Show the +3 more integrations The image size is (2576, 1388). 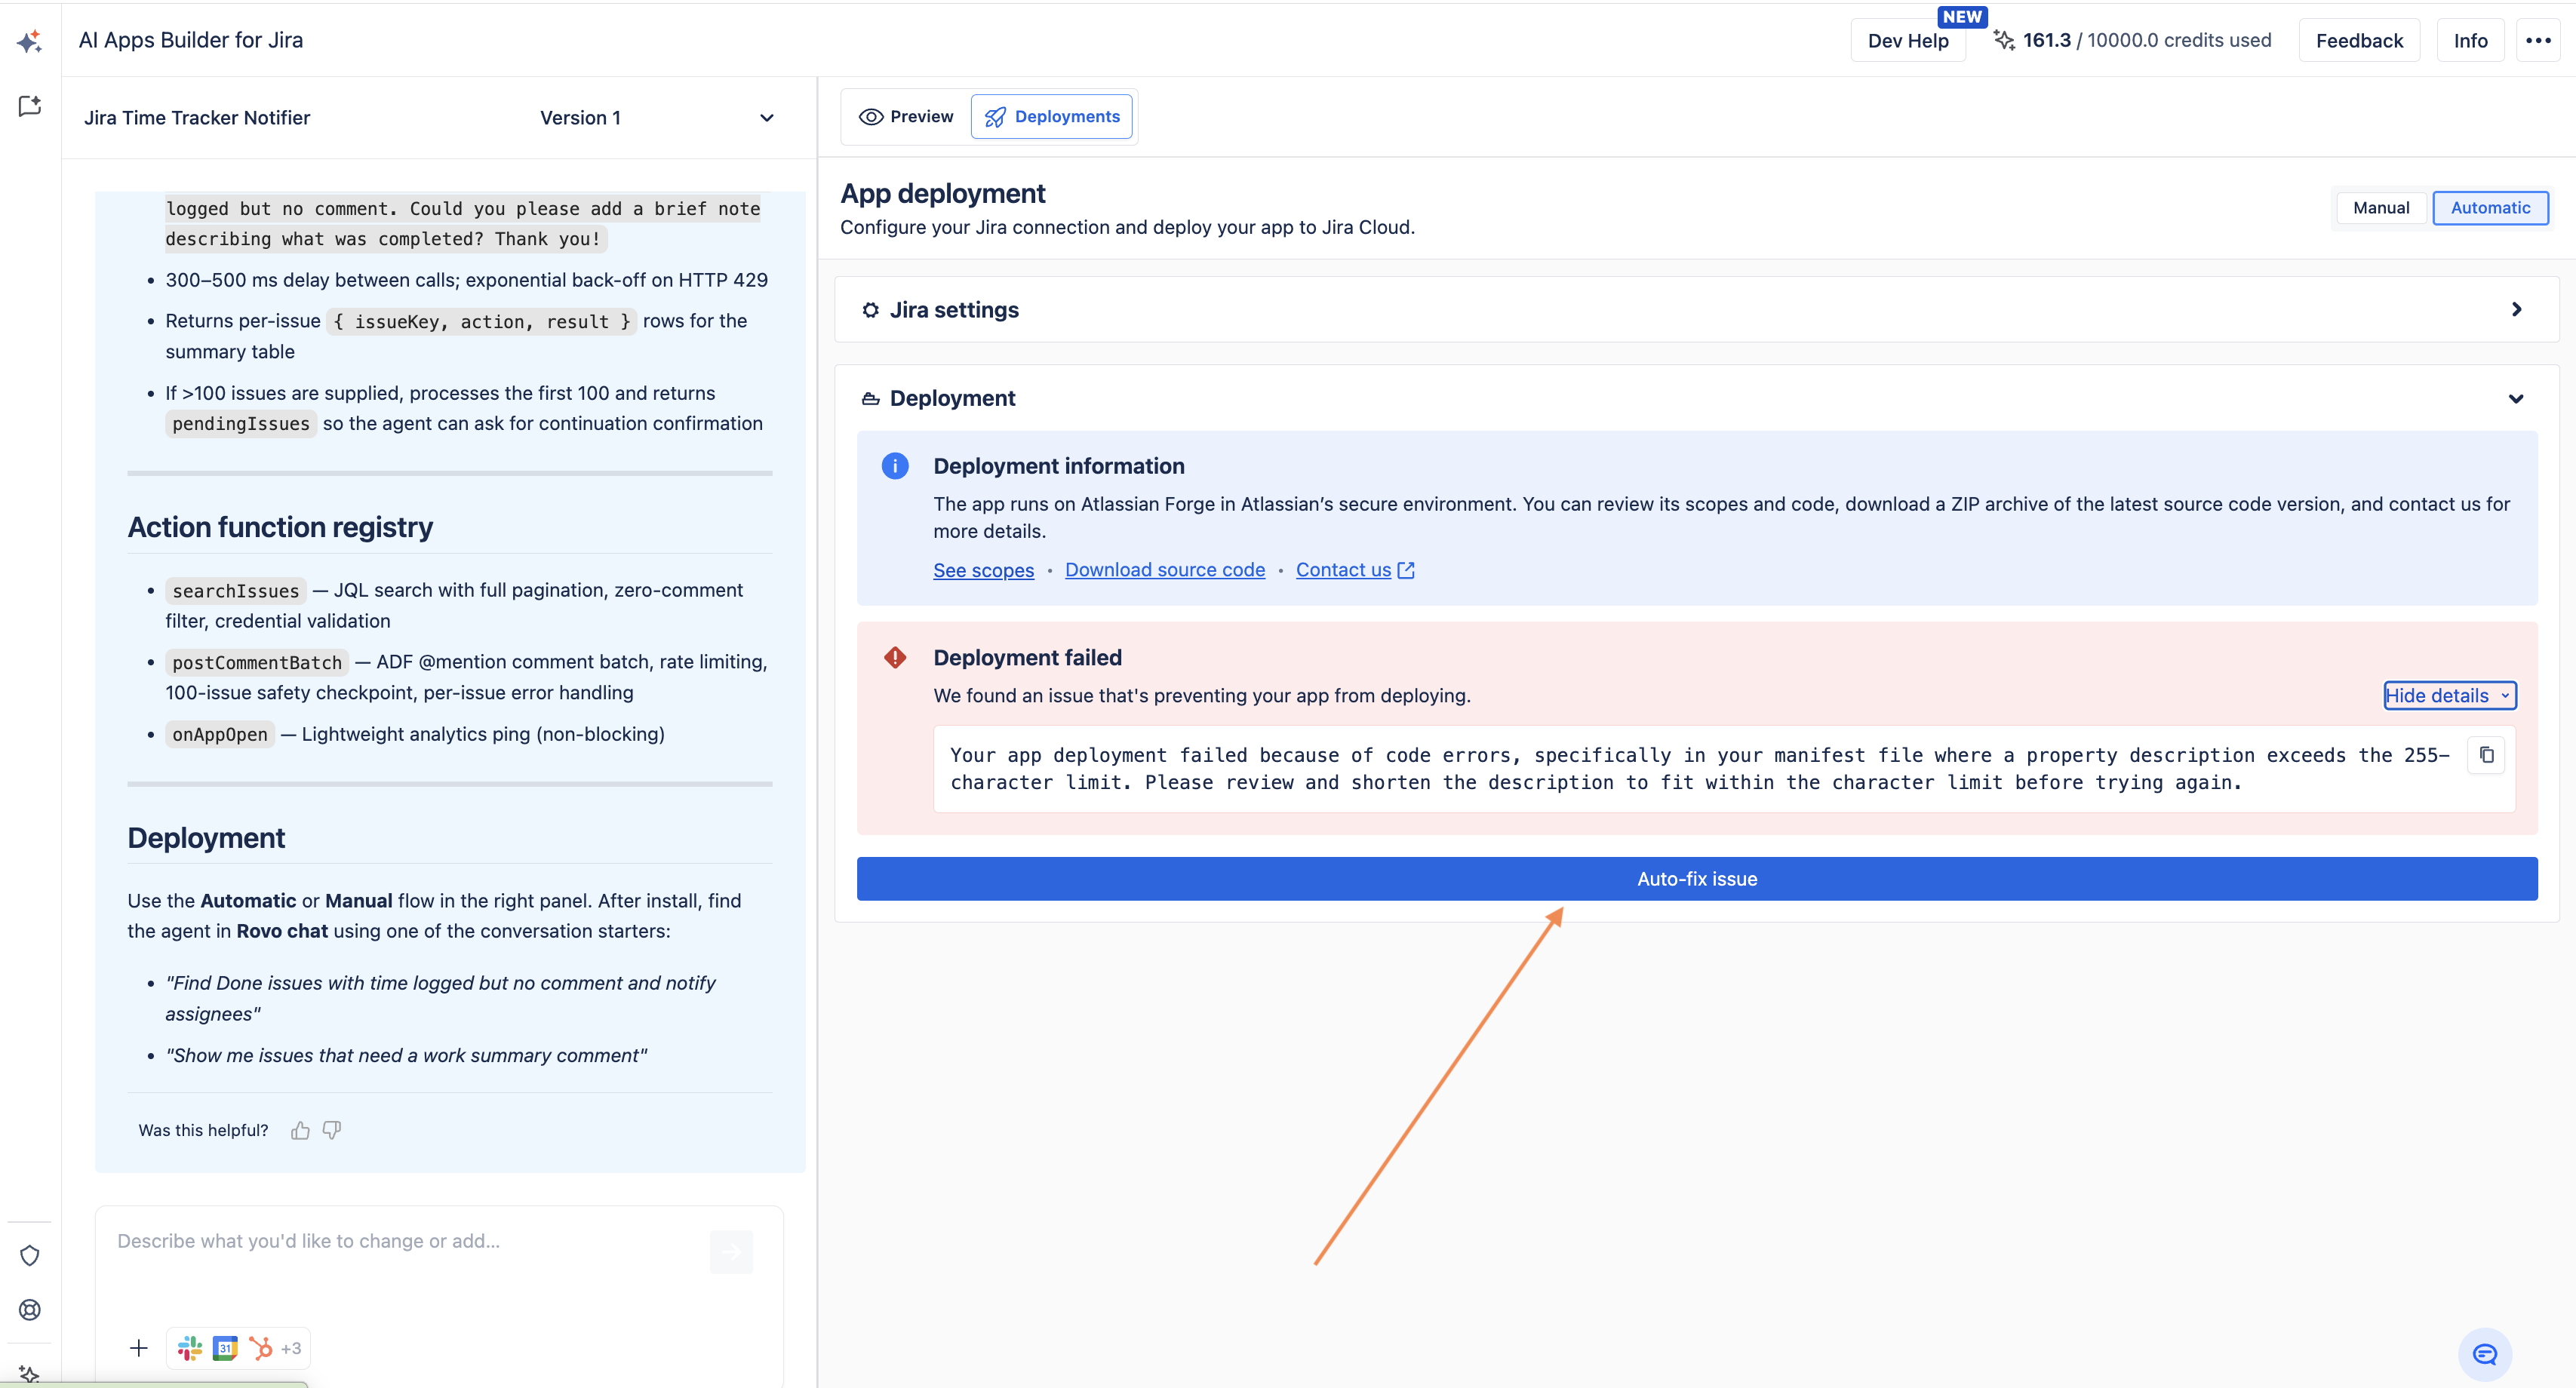click(291, 1348)
